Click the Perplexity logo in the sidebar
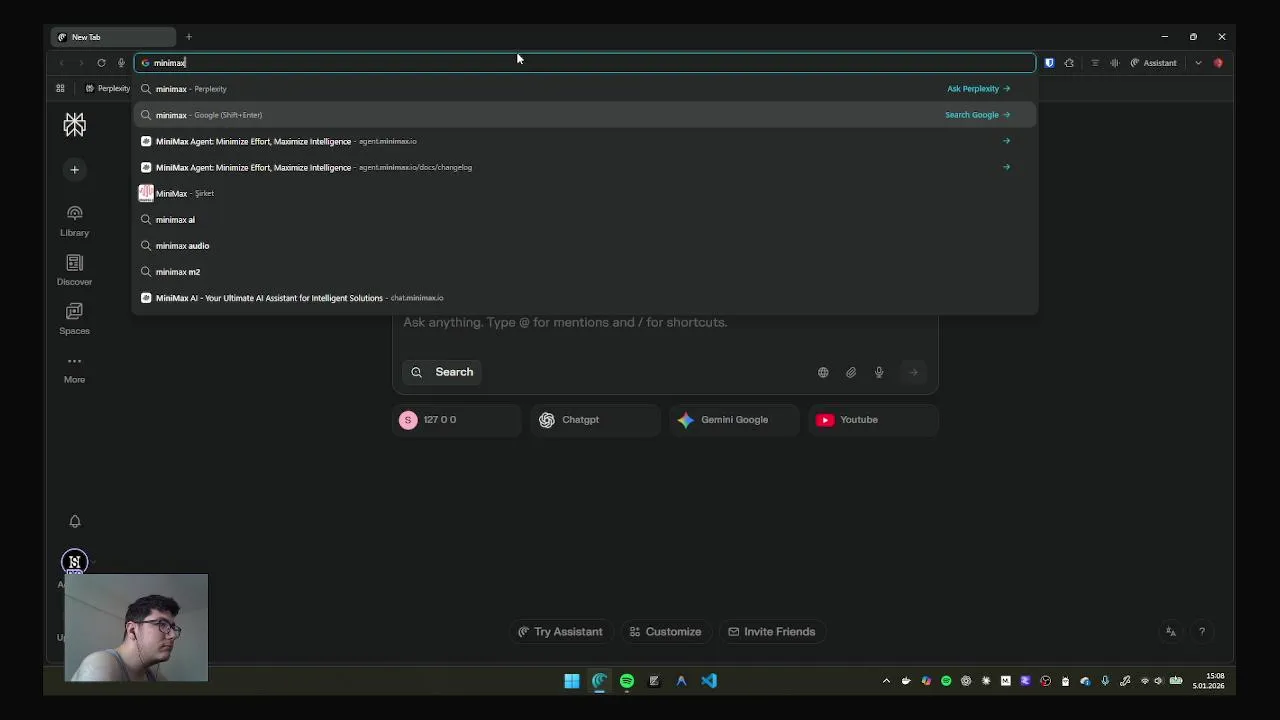The height and width of the screenshot is (720, 1280). click(x=74, y=125)
